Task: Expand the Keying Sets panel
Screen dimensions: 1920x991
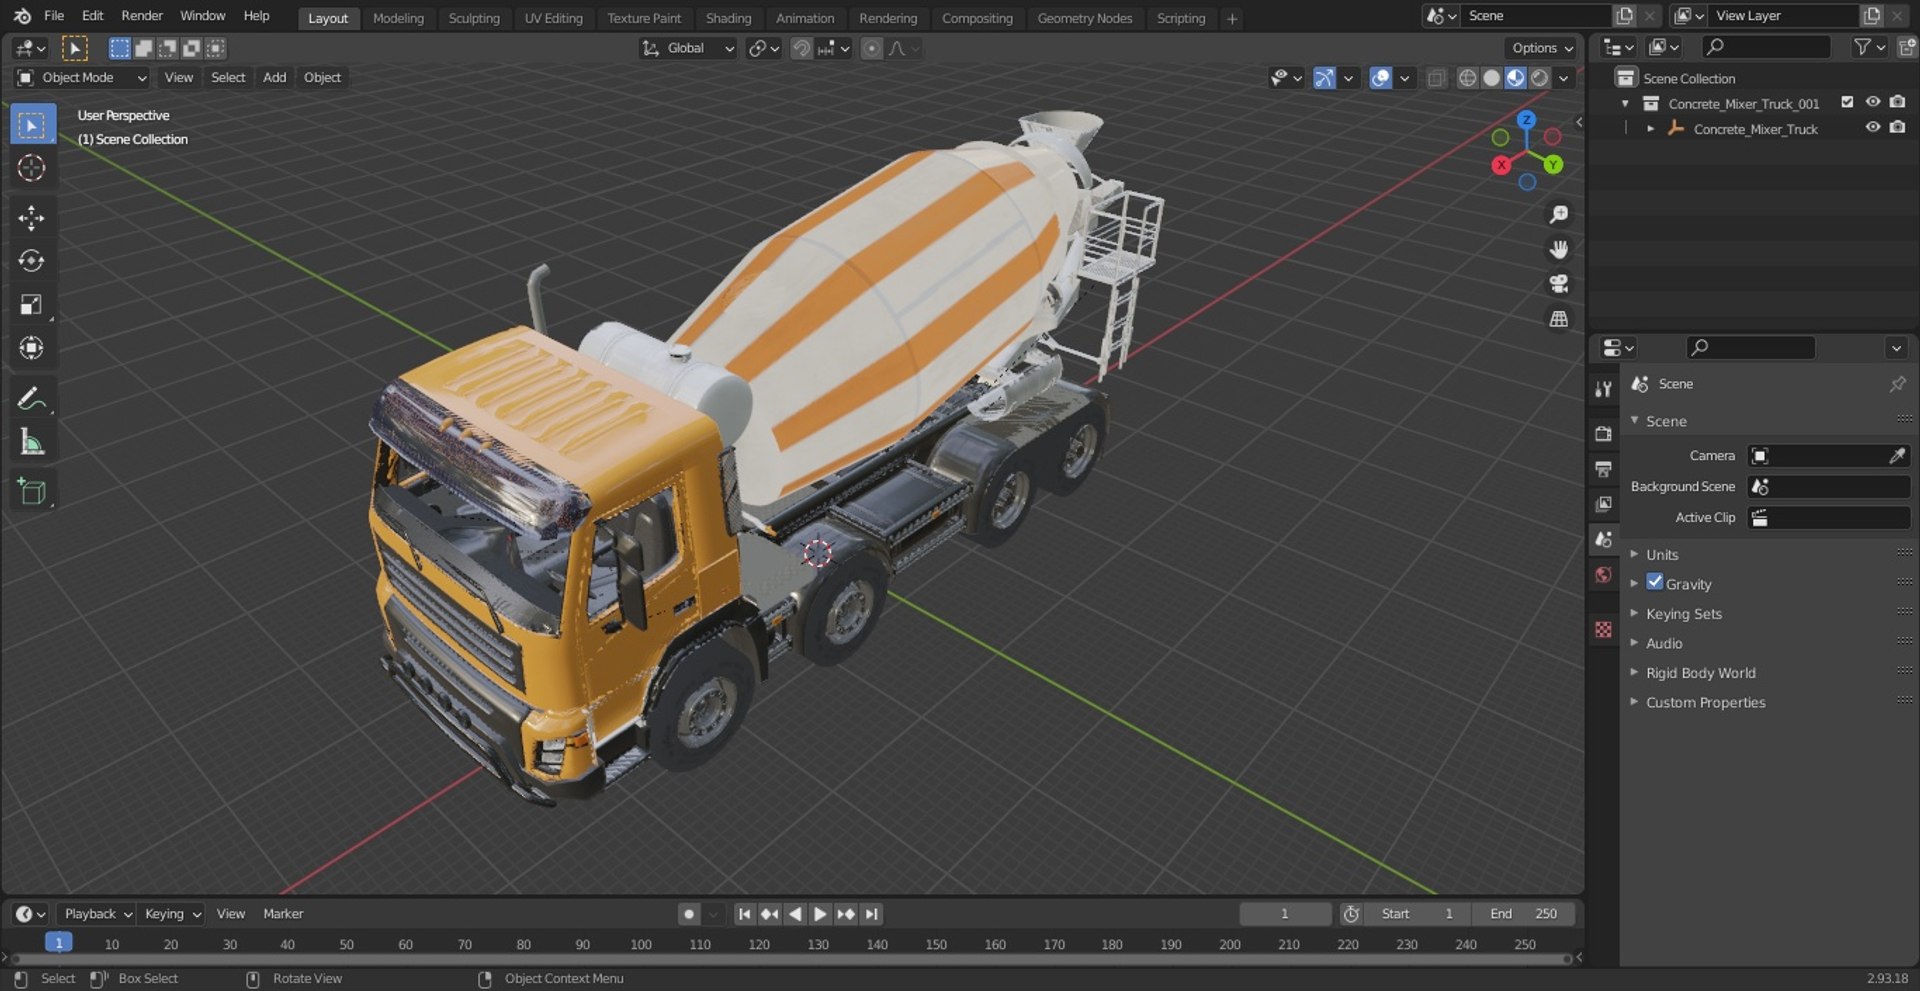Action: click(1684, 614)
